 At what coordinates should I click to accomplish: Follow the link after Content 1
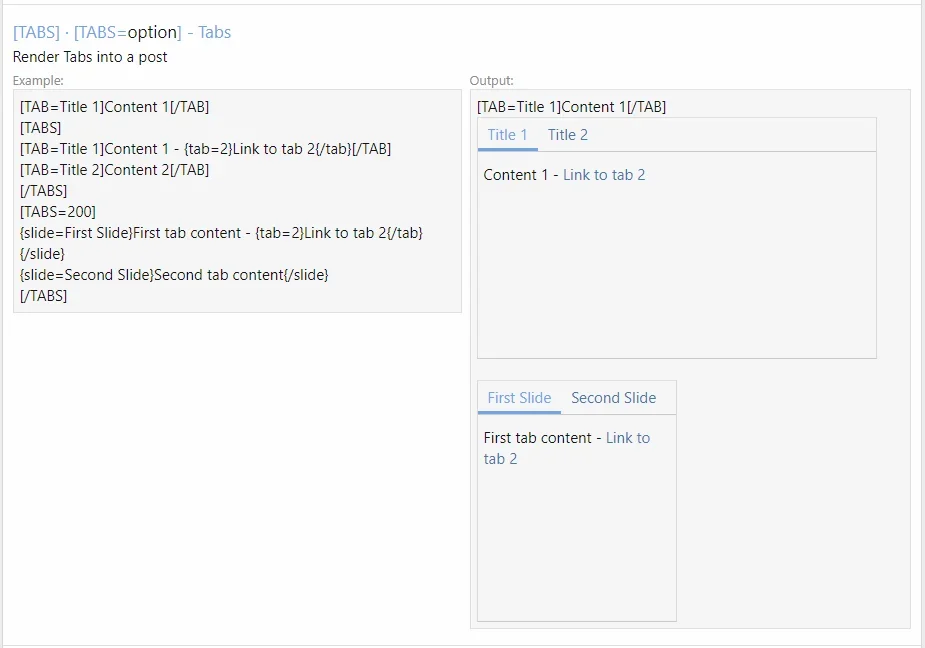604,175
